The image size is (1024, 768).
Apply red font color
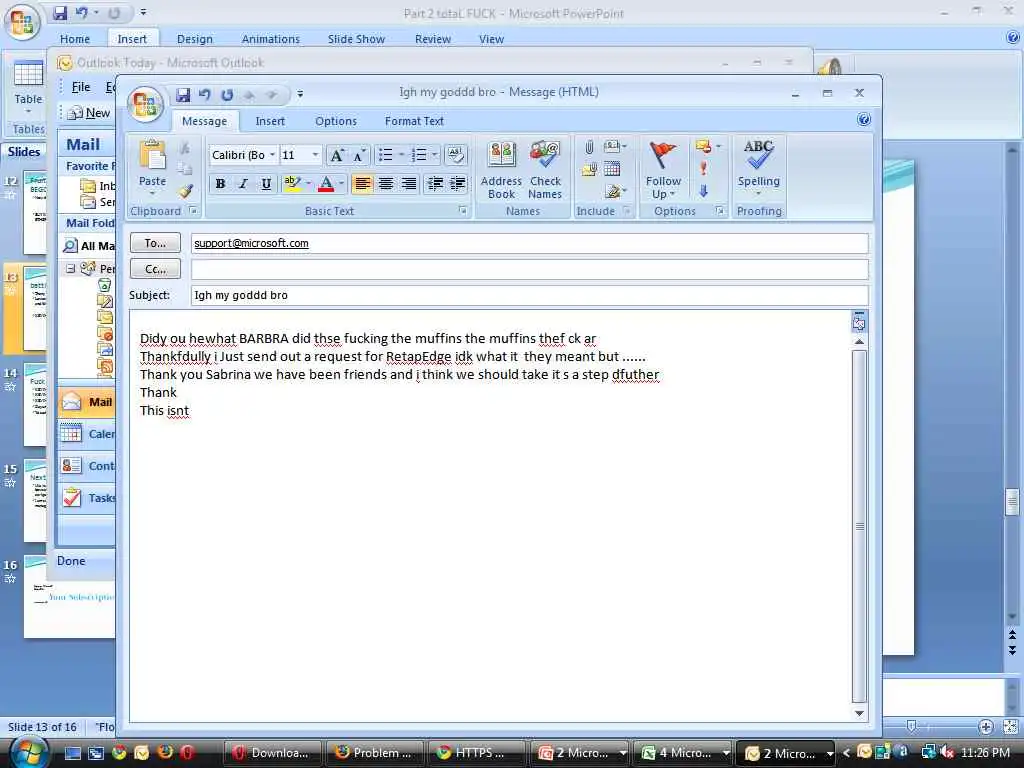point(326,184)
